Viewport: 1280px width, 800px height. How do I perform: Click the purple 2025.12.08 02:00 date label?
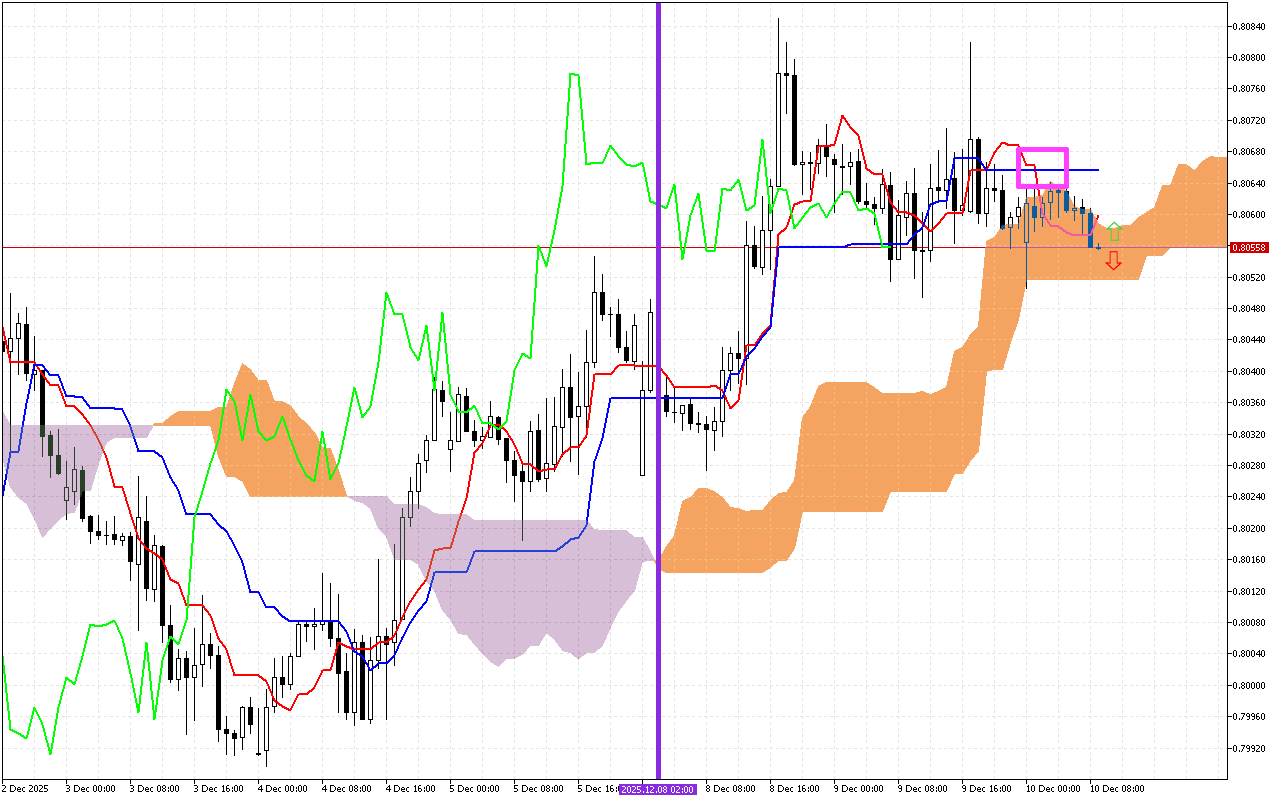click(658, 789)
